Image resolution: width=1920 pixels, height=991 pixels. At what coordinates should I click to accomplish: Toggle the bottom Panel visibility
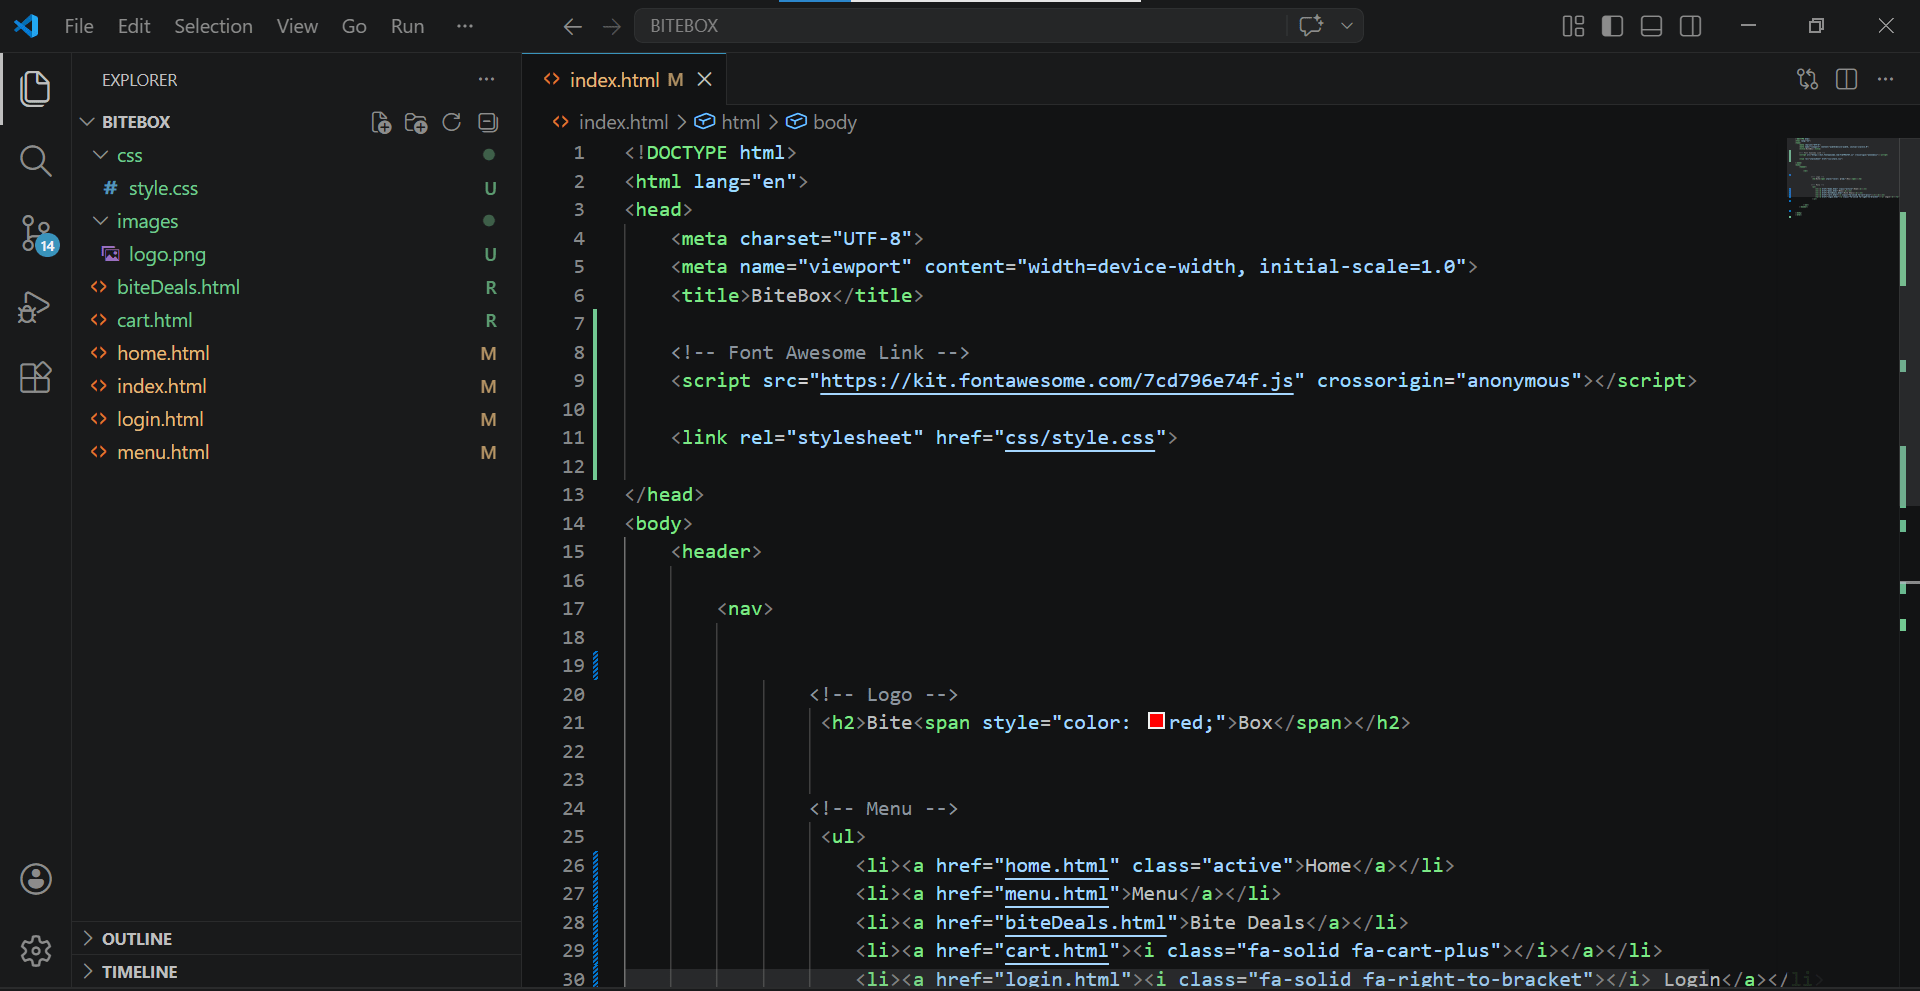click(1652, 26)
